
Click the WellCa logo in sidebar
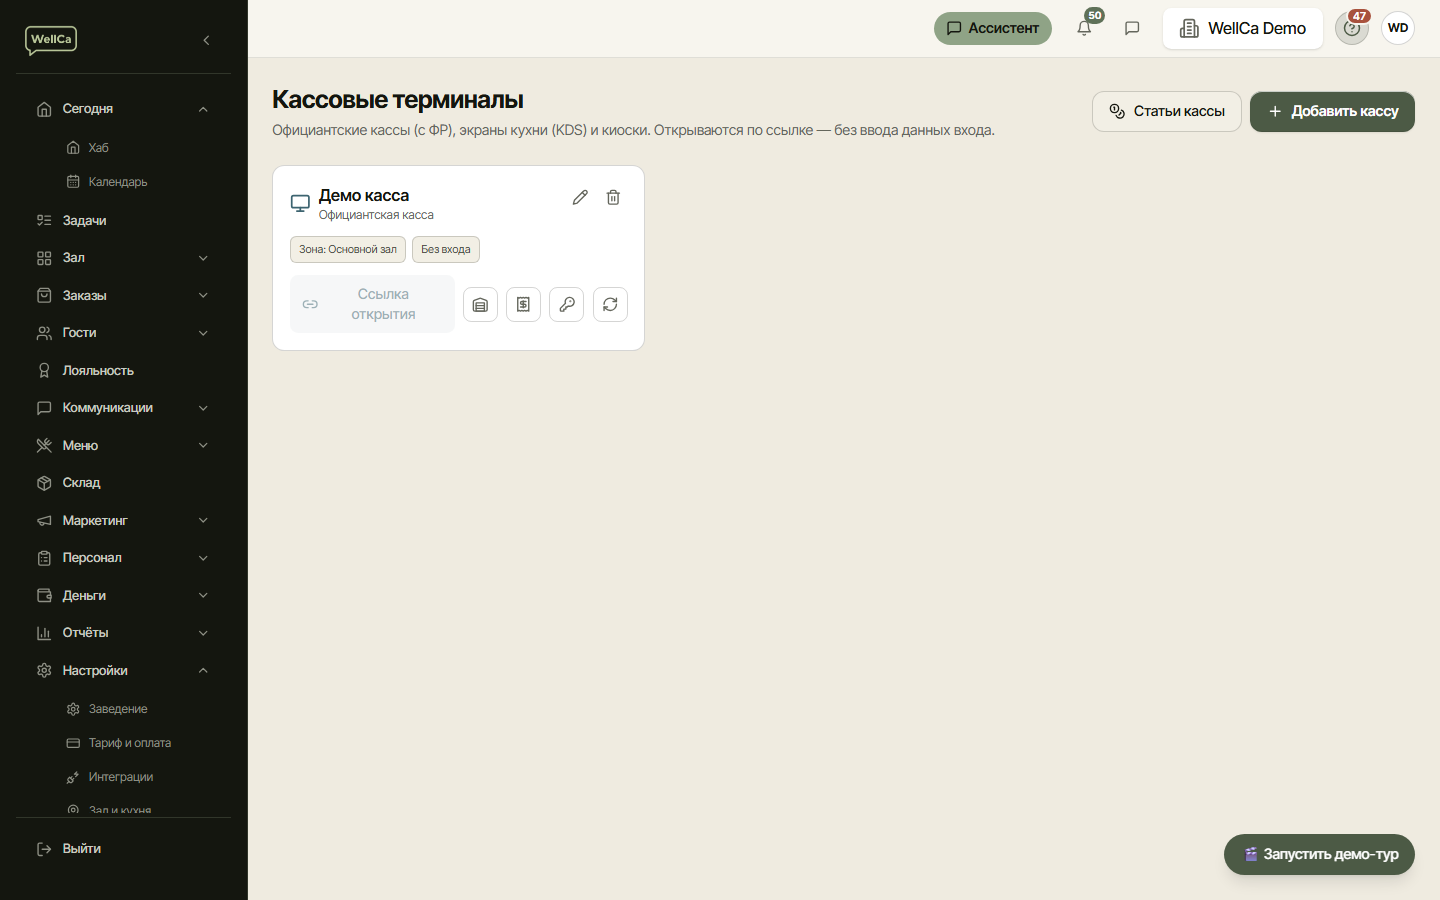(51, 40)
